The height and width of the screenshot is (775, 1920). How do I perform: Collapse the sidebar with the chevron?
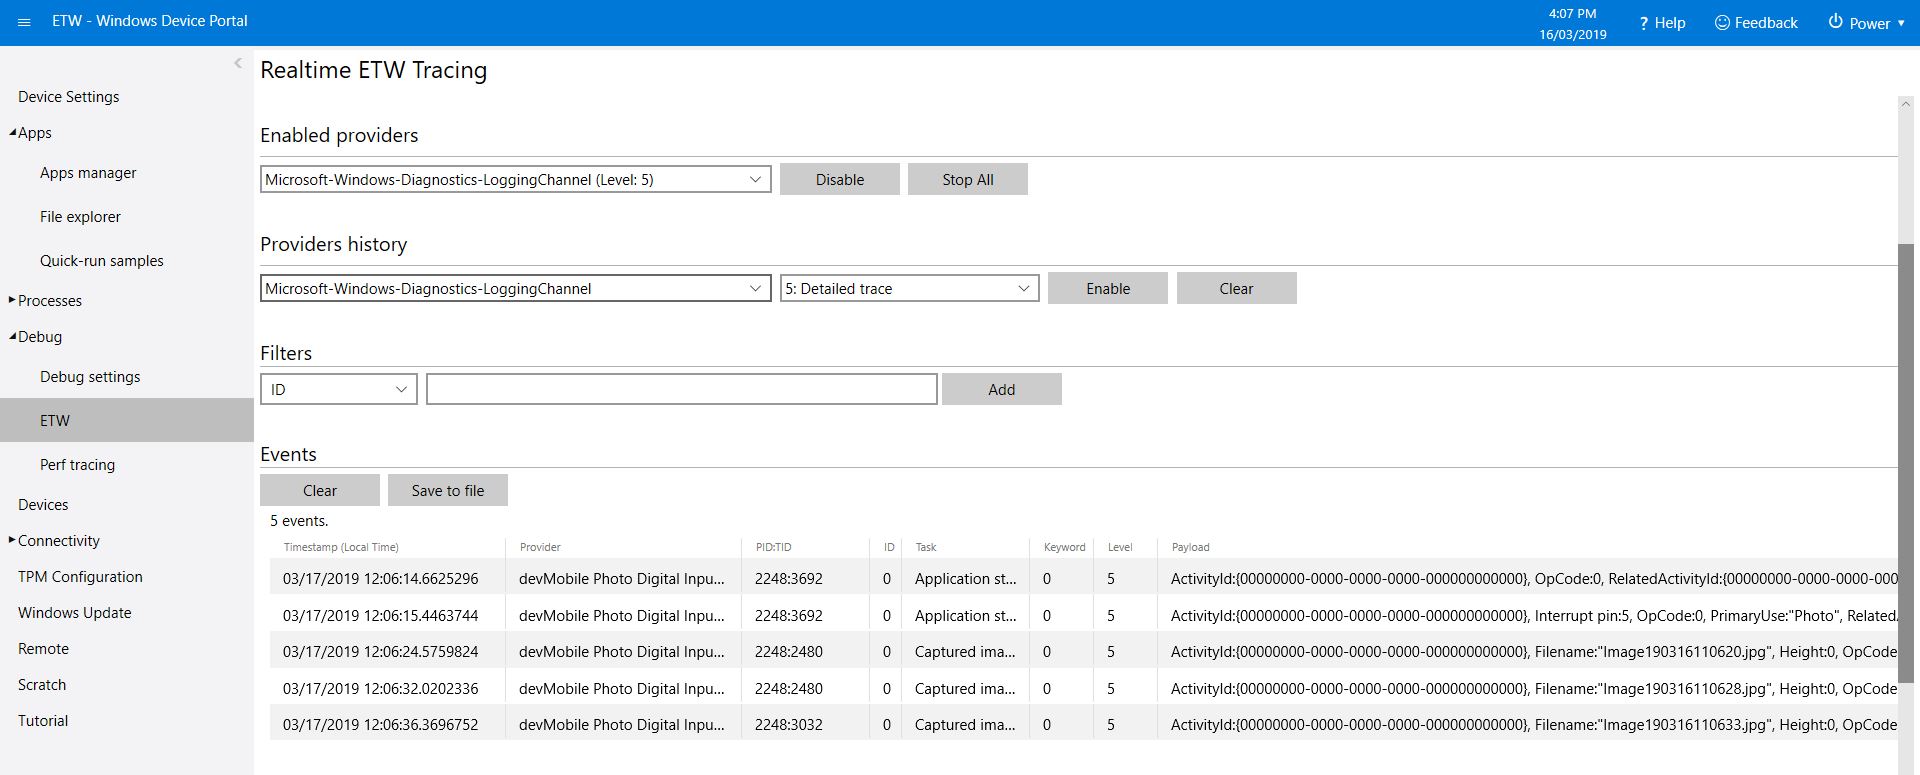coord(238,63)
